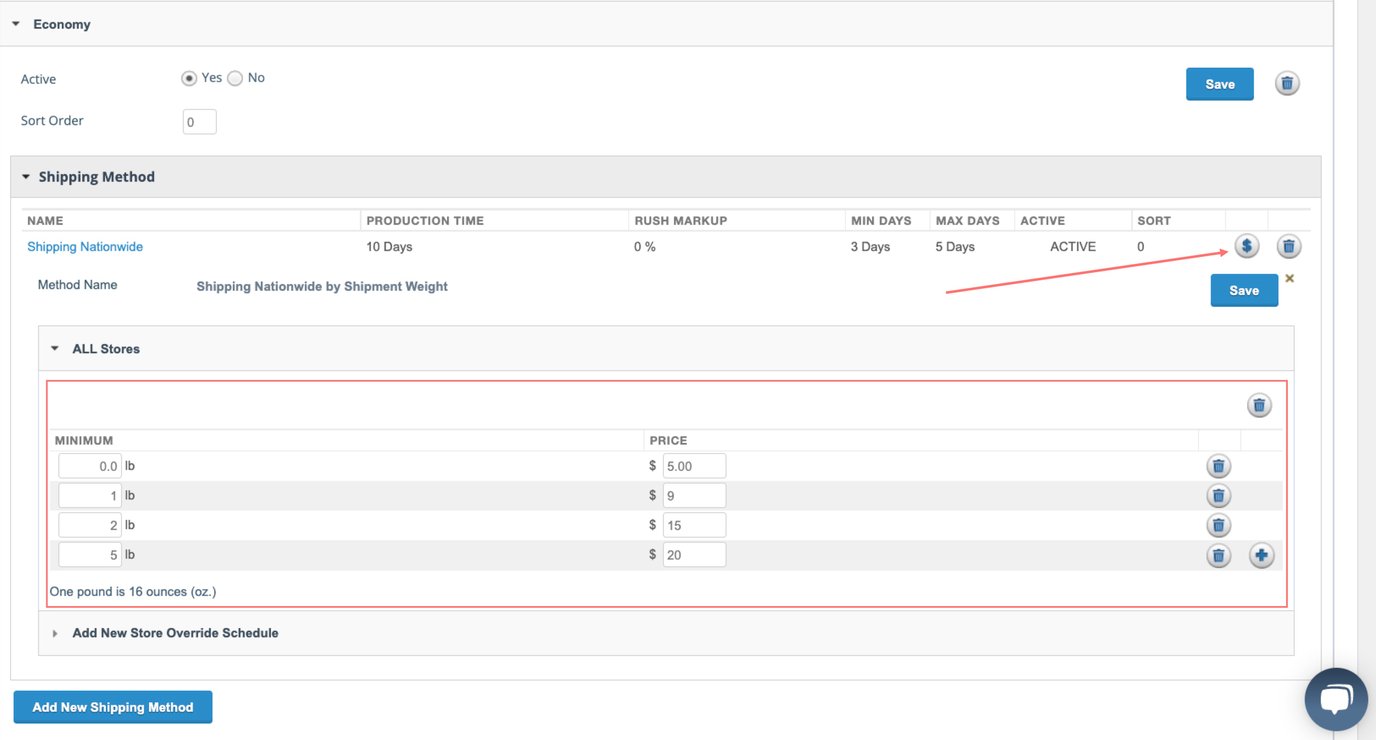Collapse the Economy section
The width and height of the screenshot is (1376, 740).
coord(16,24)
